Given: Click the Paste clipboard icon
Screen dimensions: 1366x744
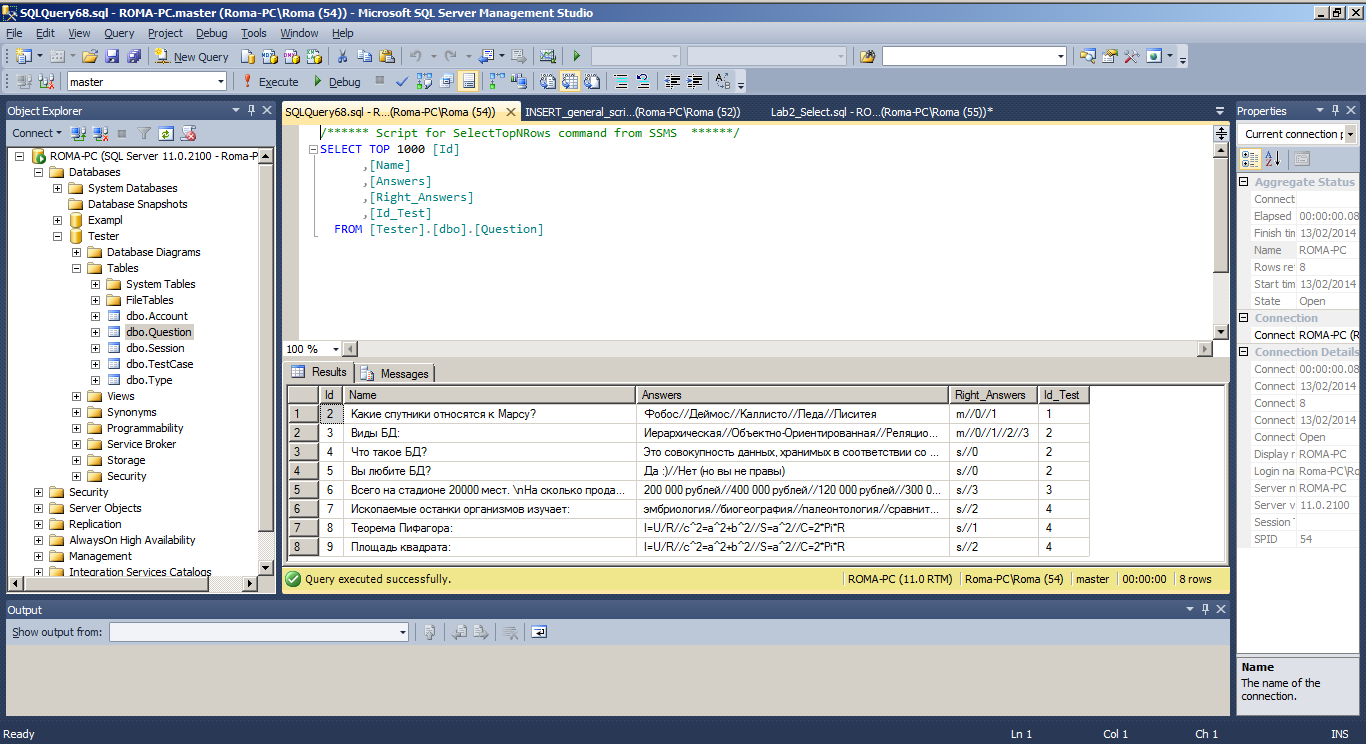Looking at the screenshot, I should [x=386, y=57].
